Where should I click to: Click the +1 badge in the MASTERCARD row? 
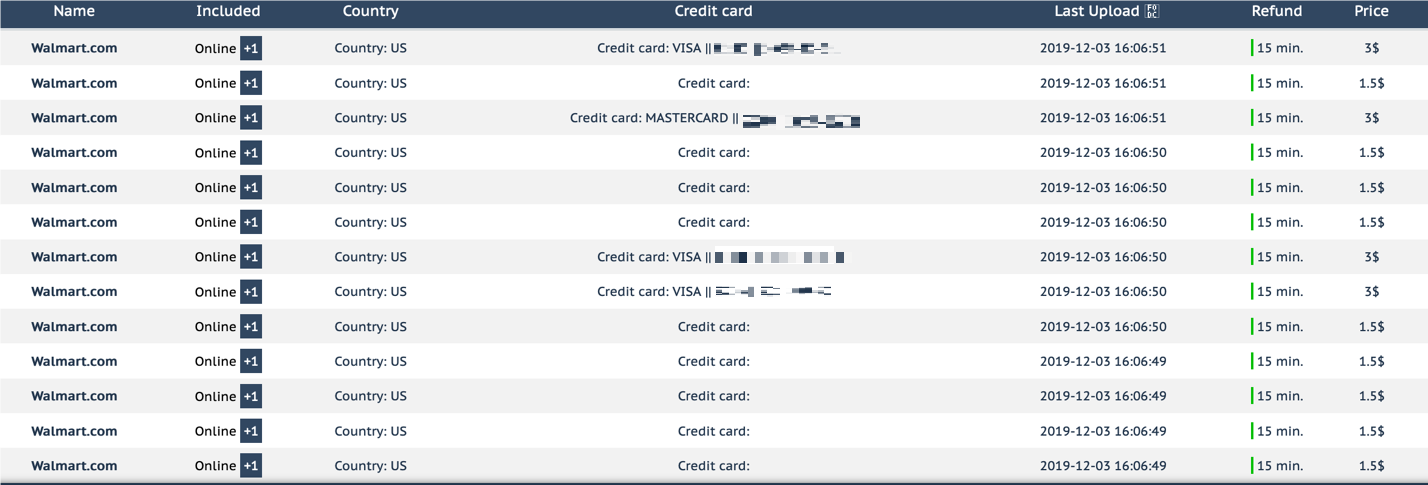pos(251,118)
